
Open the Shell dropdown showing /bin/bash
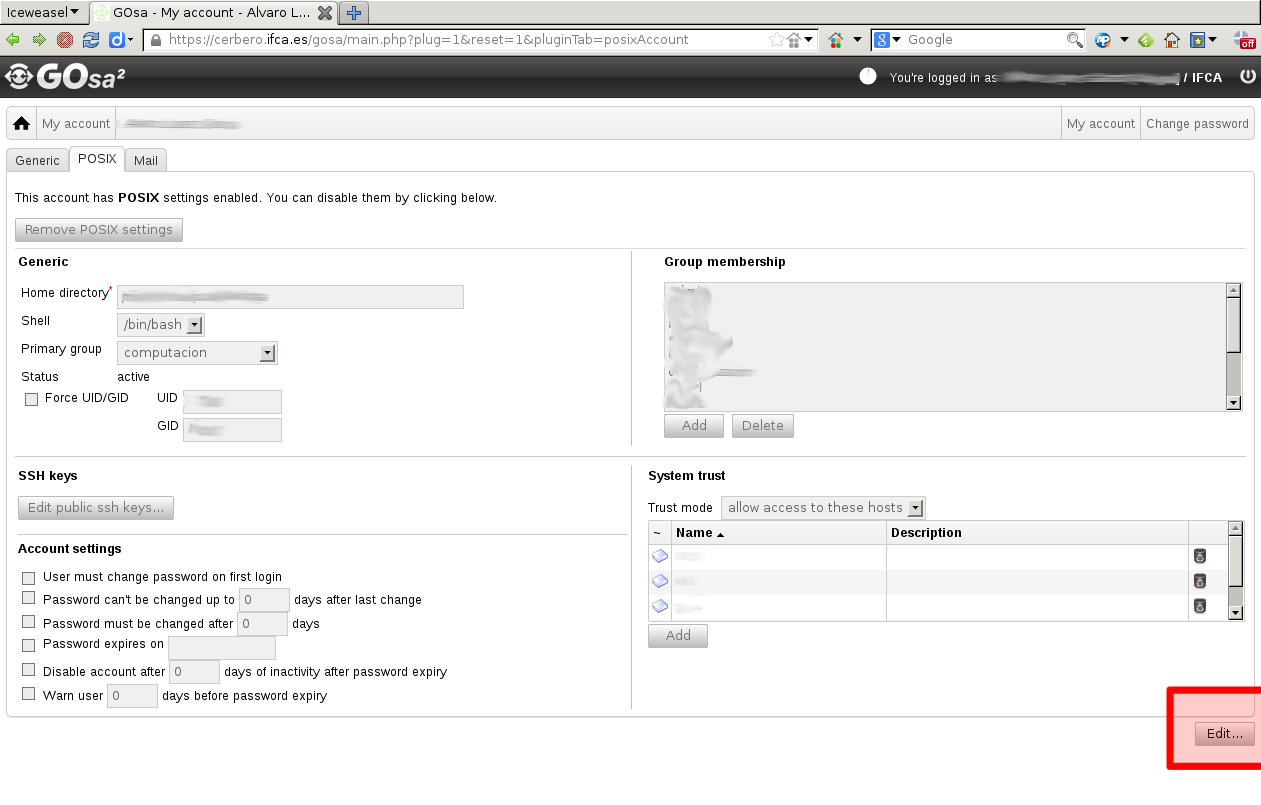click(161, 325)
